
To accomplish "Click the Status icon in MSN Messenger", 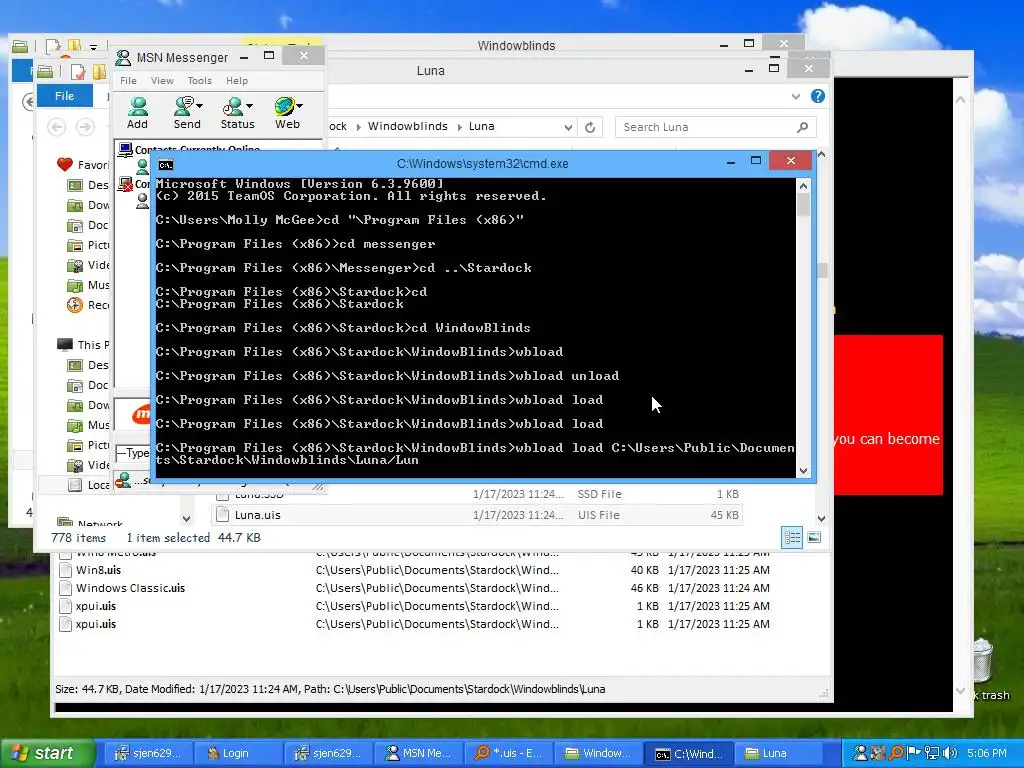I will 233,106.
